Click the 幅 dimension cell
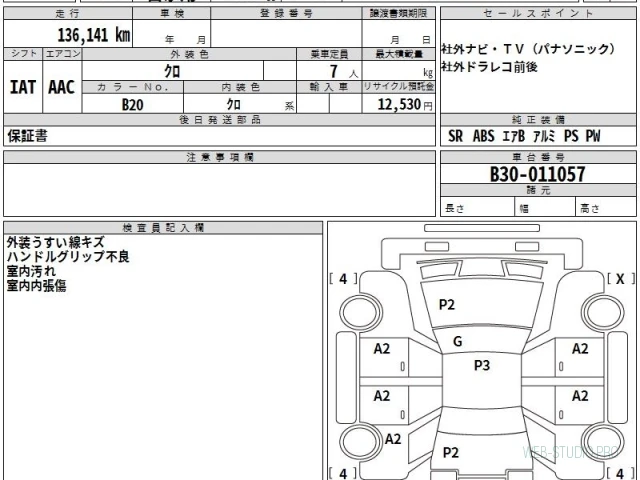The image size is (640, 480). (545, 208)
